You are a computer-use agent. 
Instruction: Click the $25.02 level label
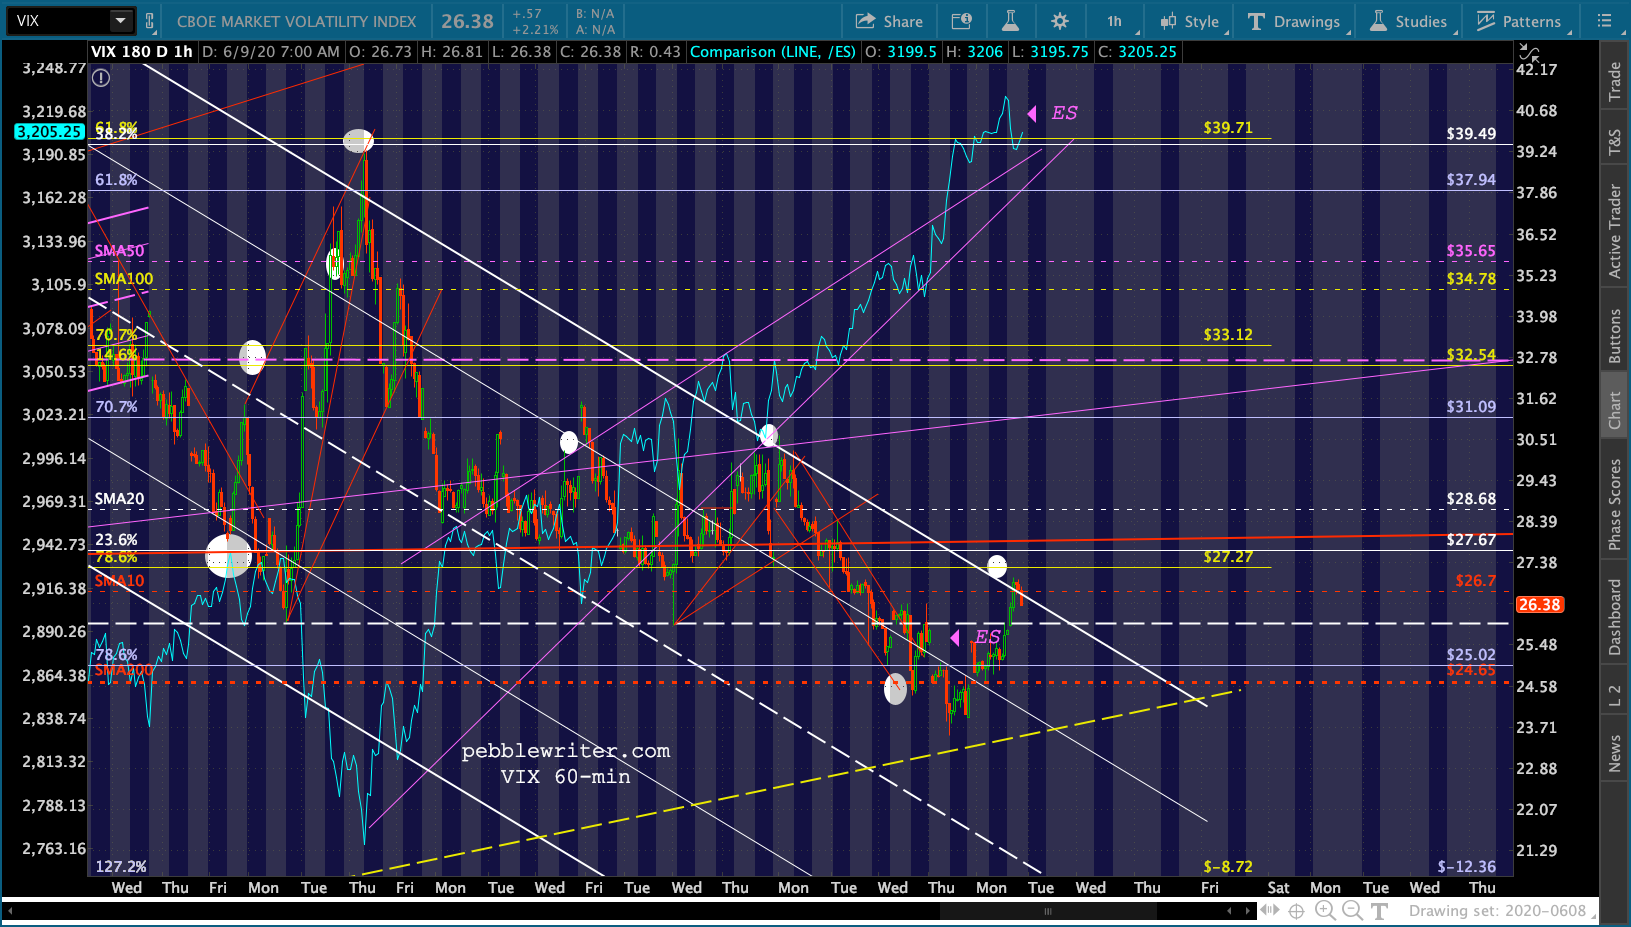pyautogui.click(x=1471, y=655)
